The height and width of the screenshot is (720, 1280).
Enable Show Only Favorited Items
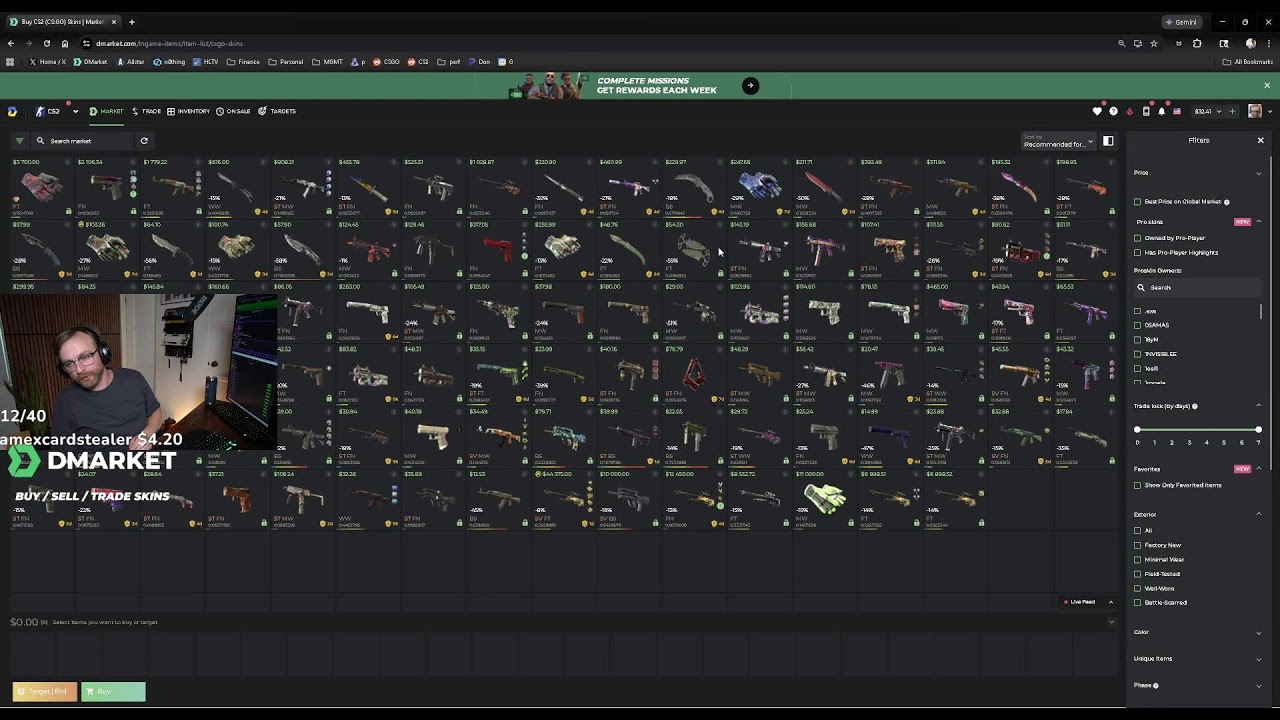click(1137, 485)
